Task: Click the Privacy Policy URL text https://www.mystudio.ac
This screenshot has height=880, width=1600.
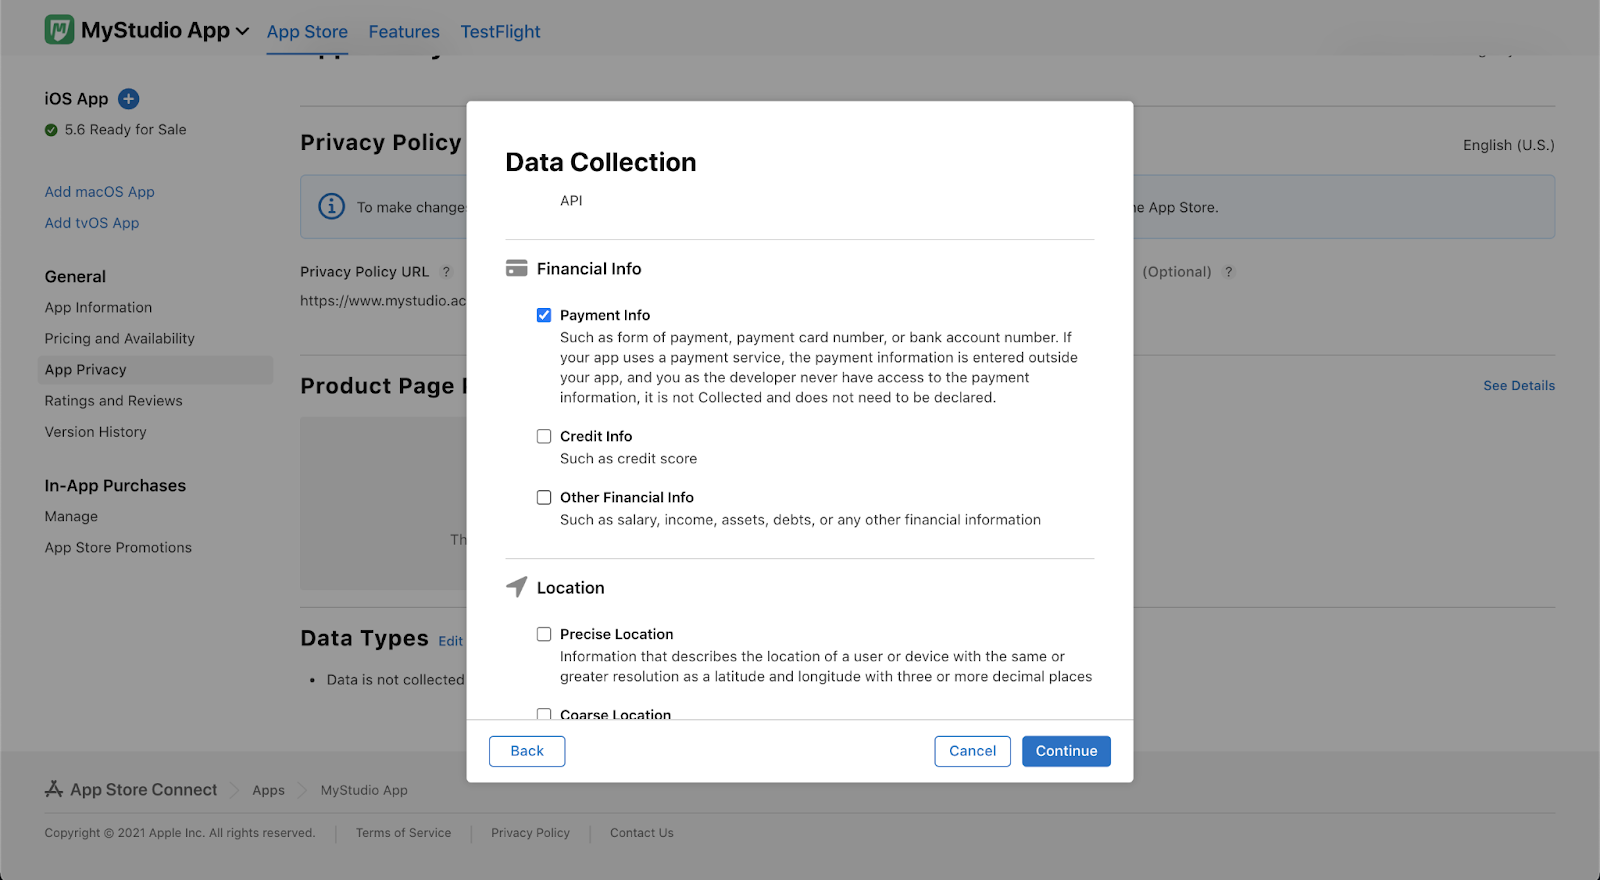Action: (x=383, y=301)
